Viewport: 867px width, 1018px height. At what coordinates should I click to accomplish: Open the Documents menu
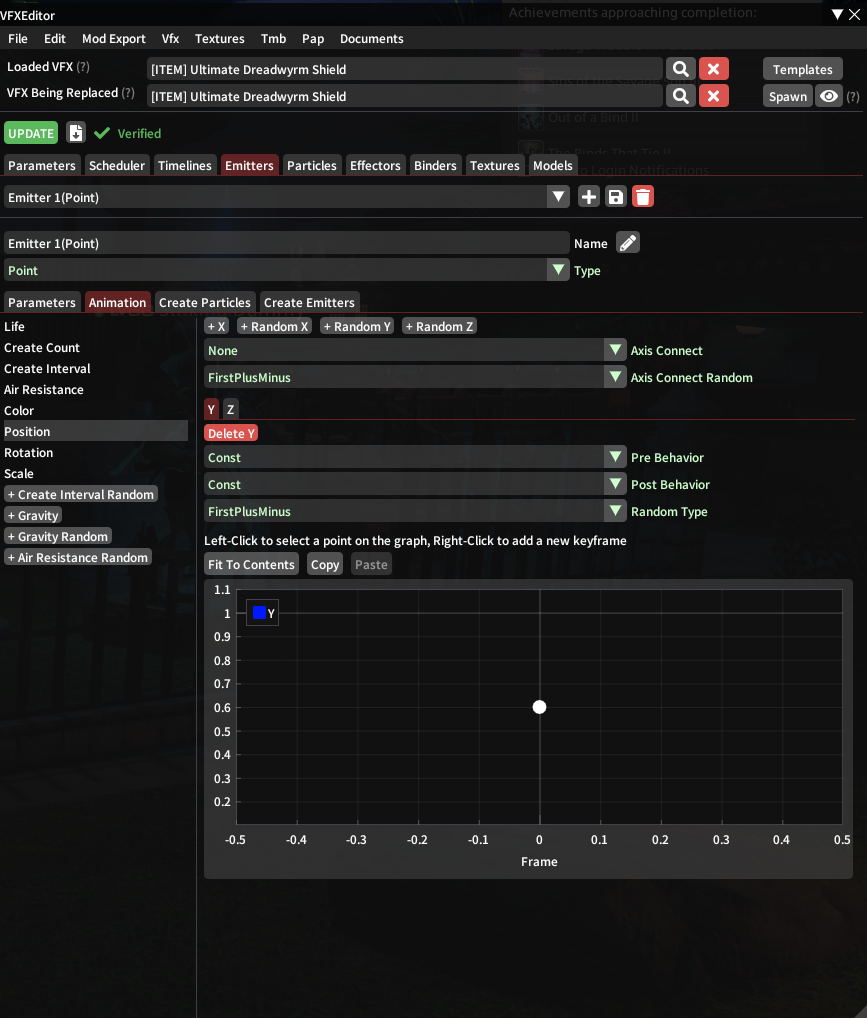(x=371, y=38)
